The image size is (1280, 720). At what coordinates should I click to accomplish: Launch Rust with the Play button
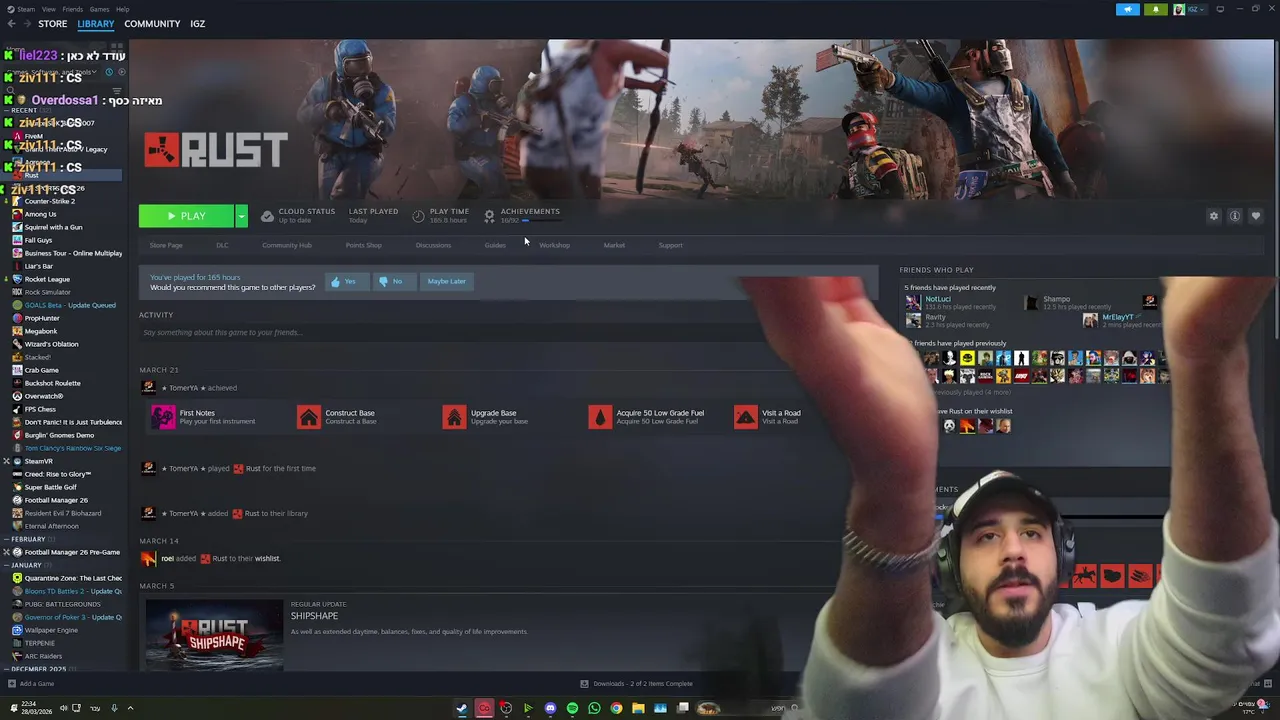click(186, 216)
